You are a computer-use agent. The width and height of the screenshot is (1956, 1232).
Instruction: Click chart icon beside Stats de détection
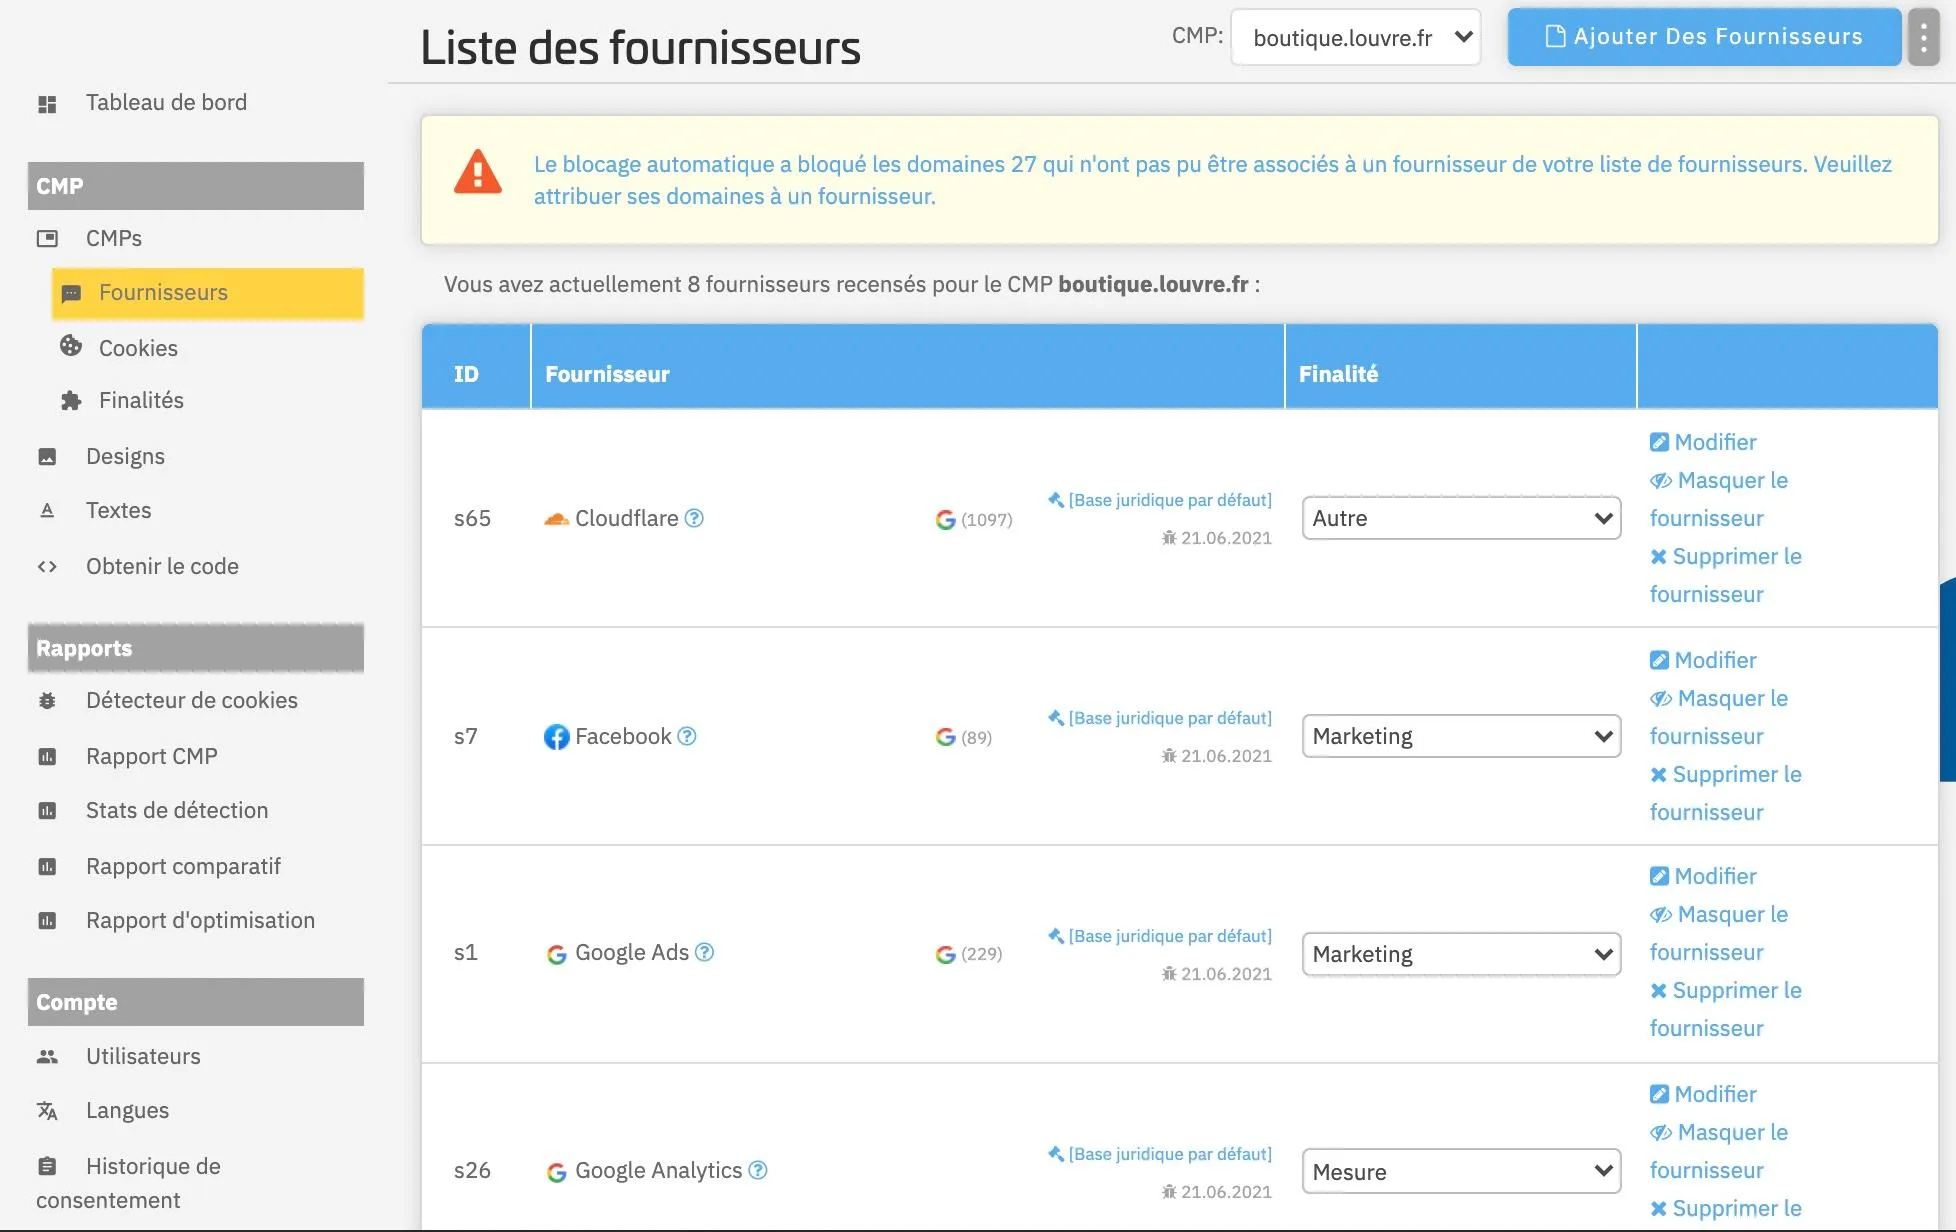[x=47, y=811]
